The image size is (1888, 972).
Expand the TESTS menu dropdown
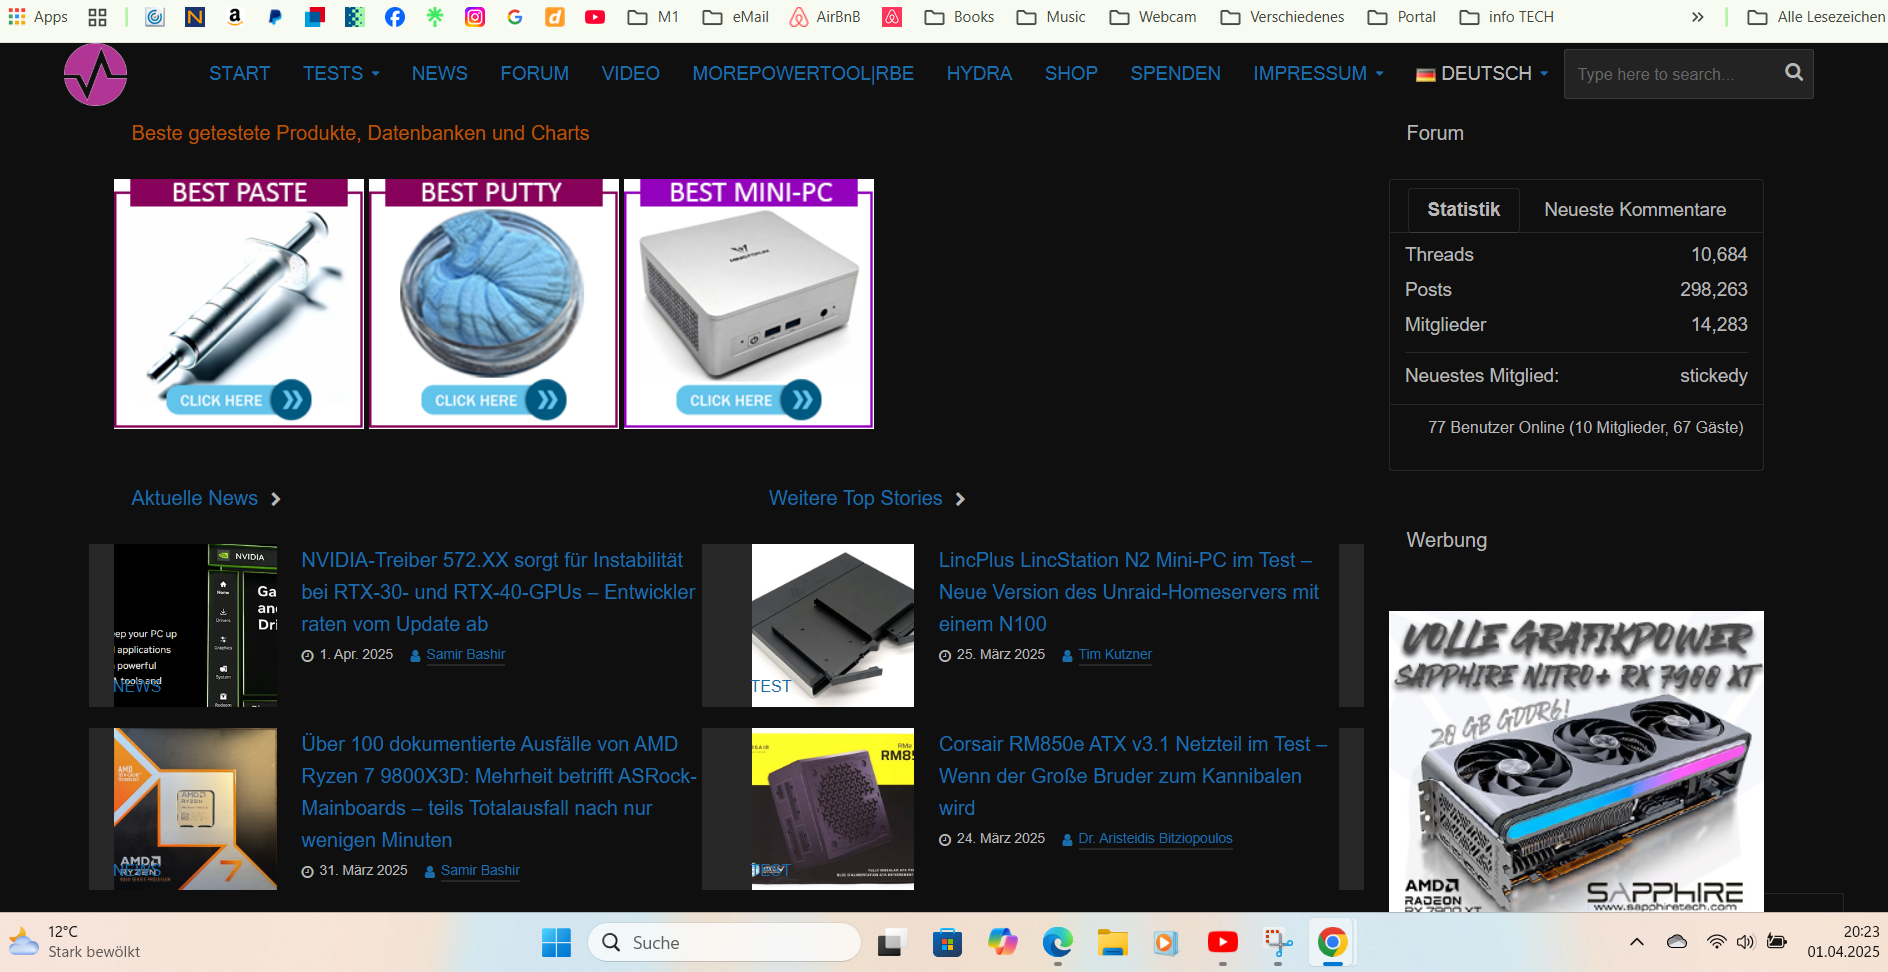pos(341,73)
